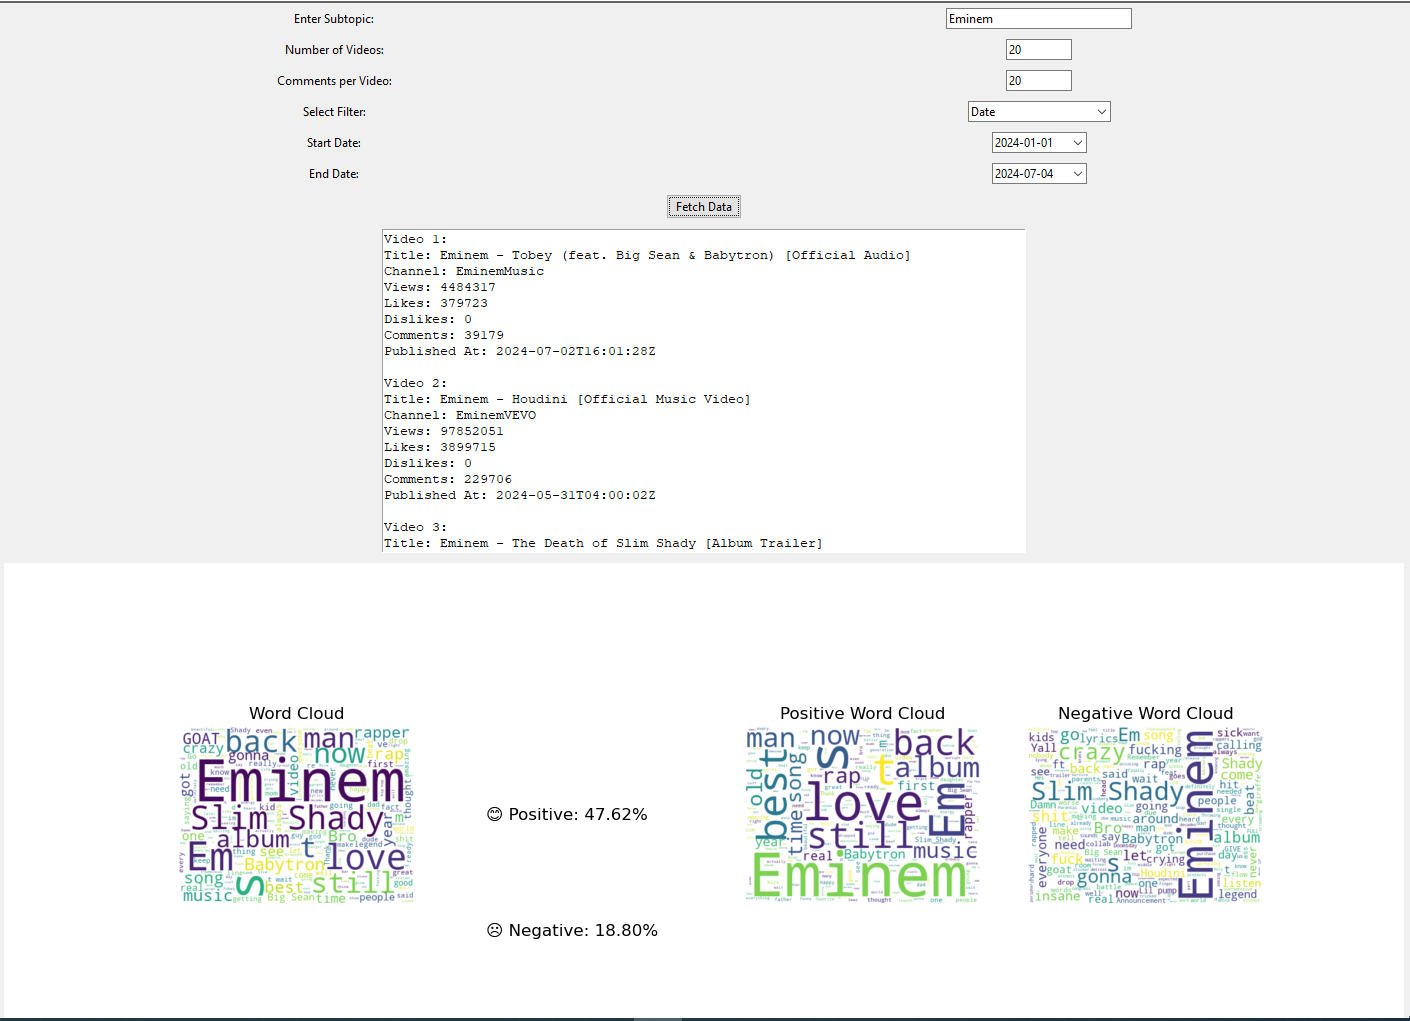This screenshot has height=1021, width=1410.
Task: Click the Tobey Official Audio title line
Action: [647, 255]
